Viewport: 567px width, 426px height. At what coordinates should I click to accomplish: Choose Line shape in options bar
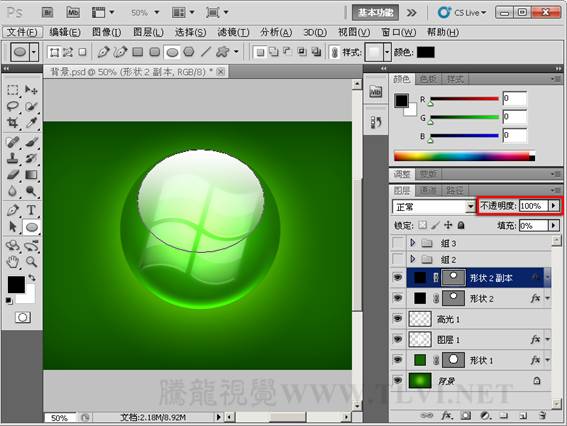[x=206, y=52]
